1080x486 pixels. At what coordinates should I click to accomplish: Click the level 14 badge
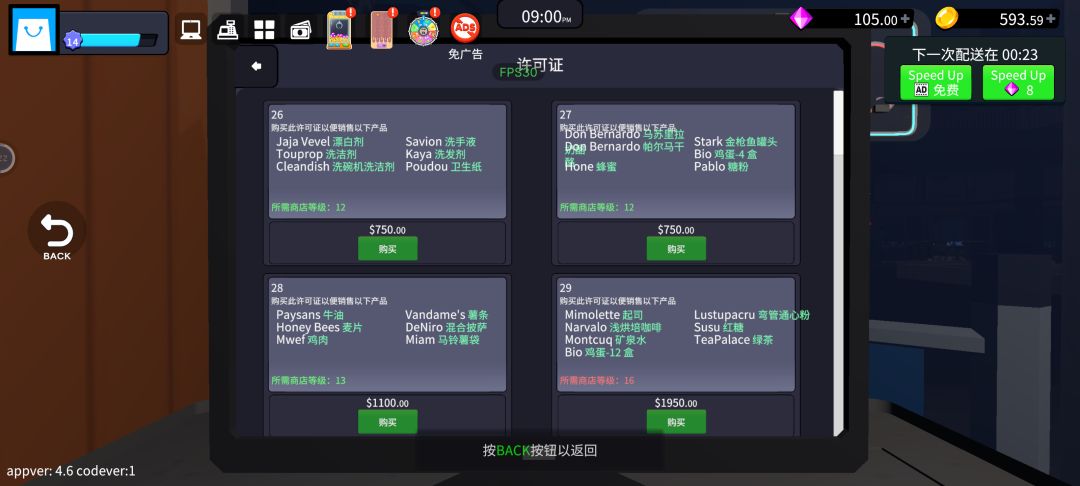pos(72,41)
